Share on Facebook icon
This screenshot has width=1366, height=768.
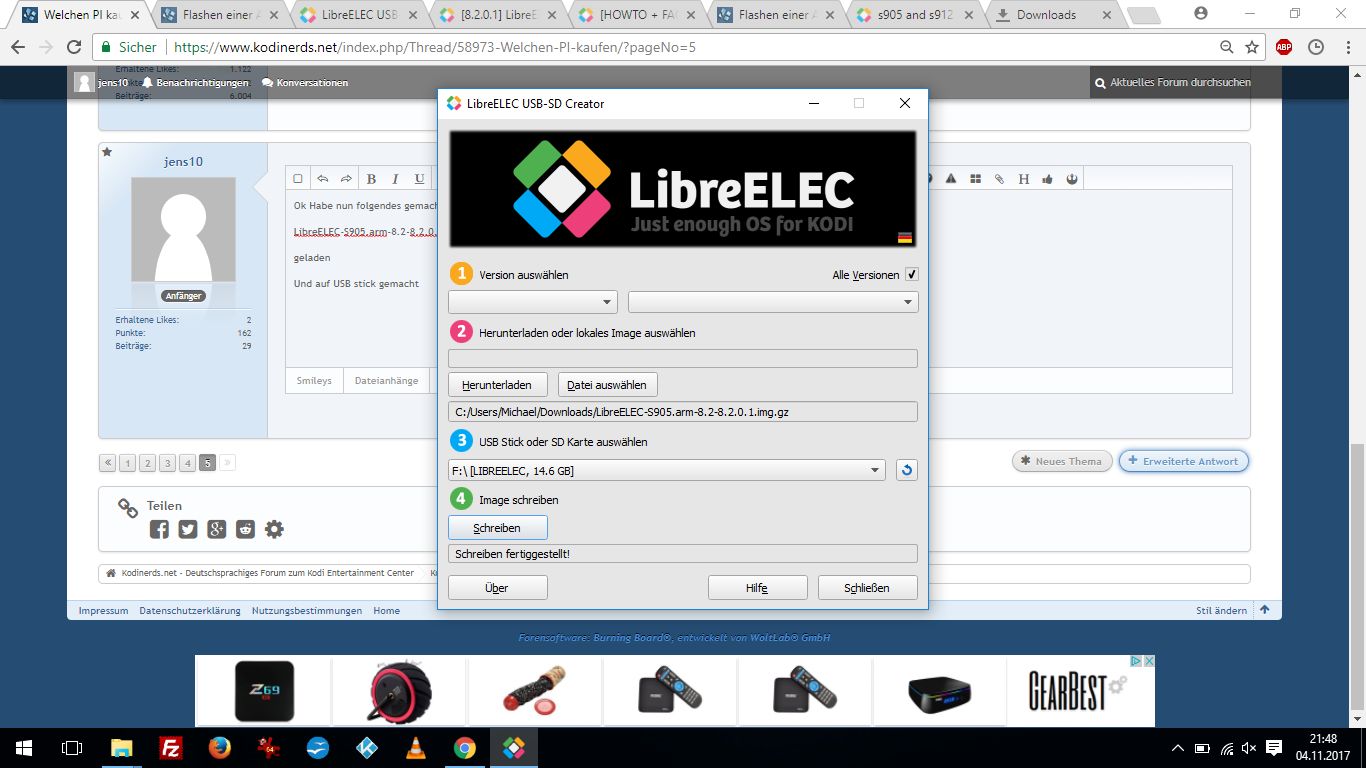click(159, 529)
